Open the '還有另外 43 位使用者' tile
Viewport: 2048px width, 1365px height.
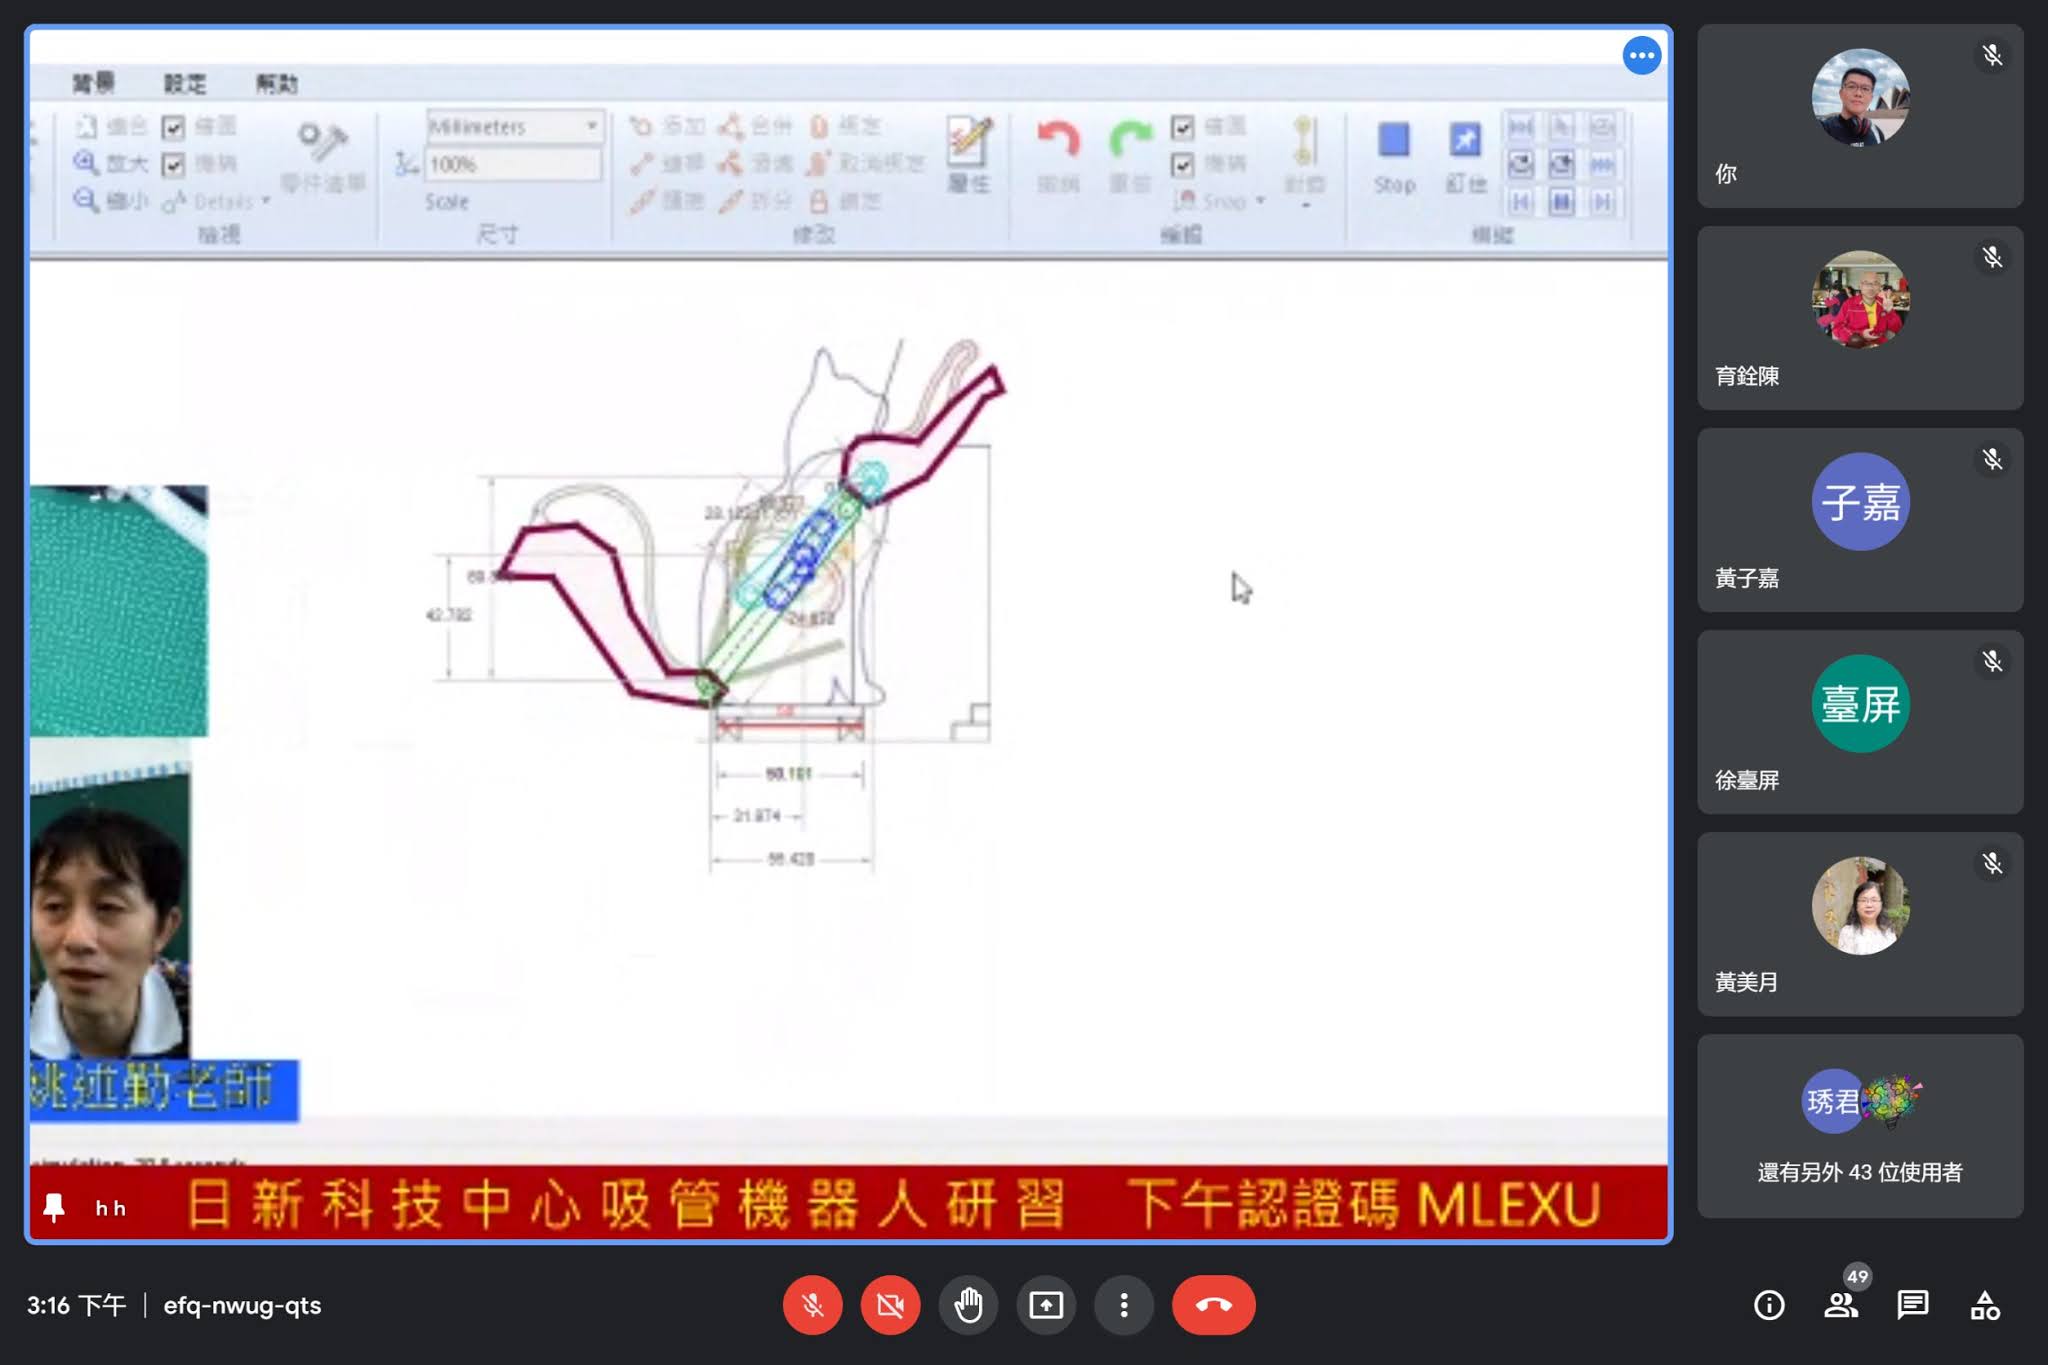tap(1860, 1125)
